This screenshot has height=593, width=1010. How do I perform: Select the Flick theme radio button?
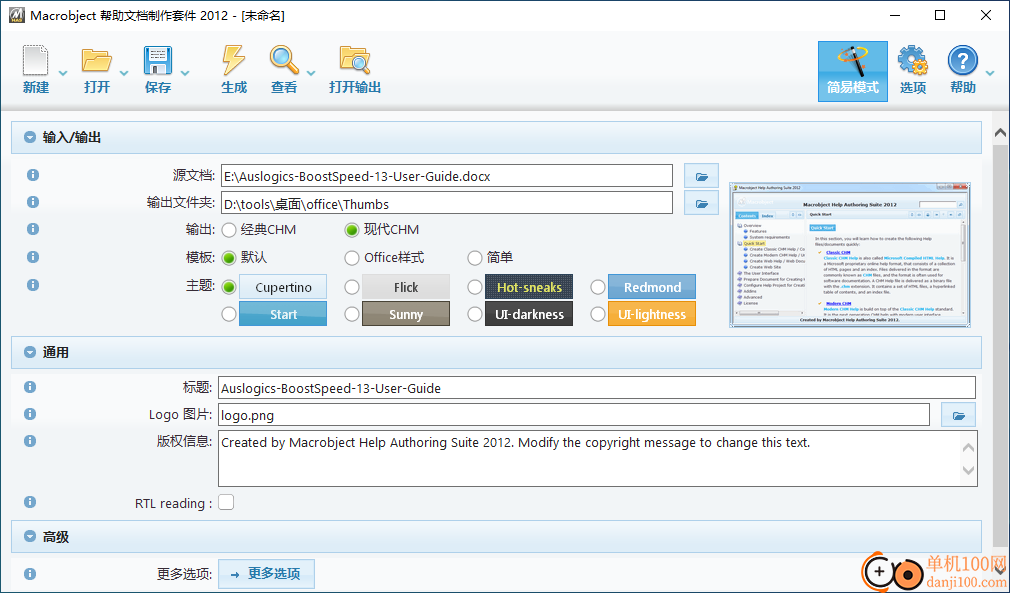point(352,287)
